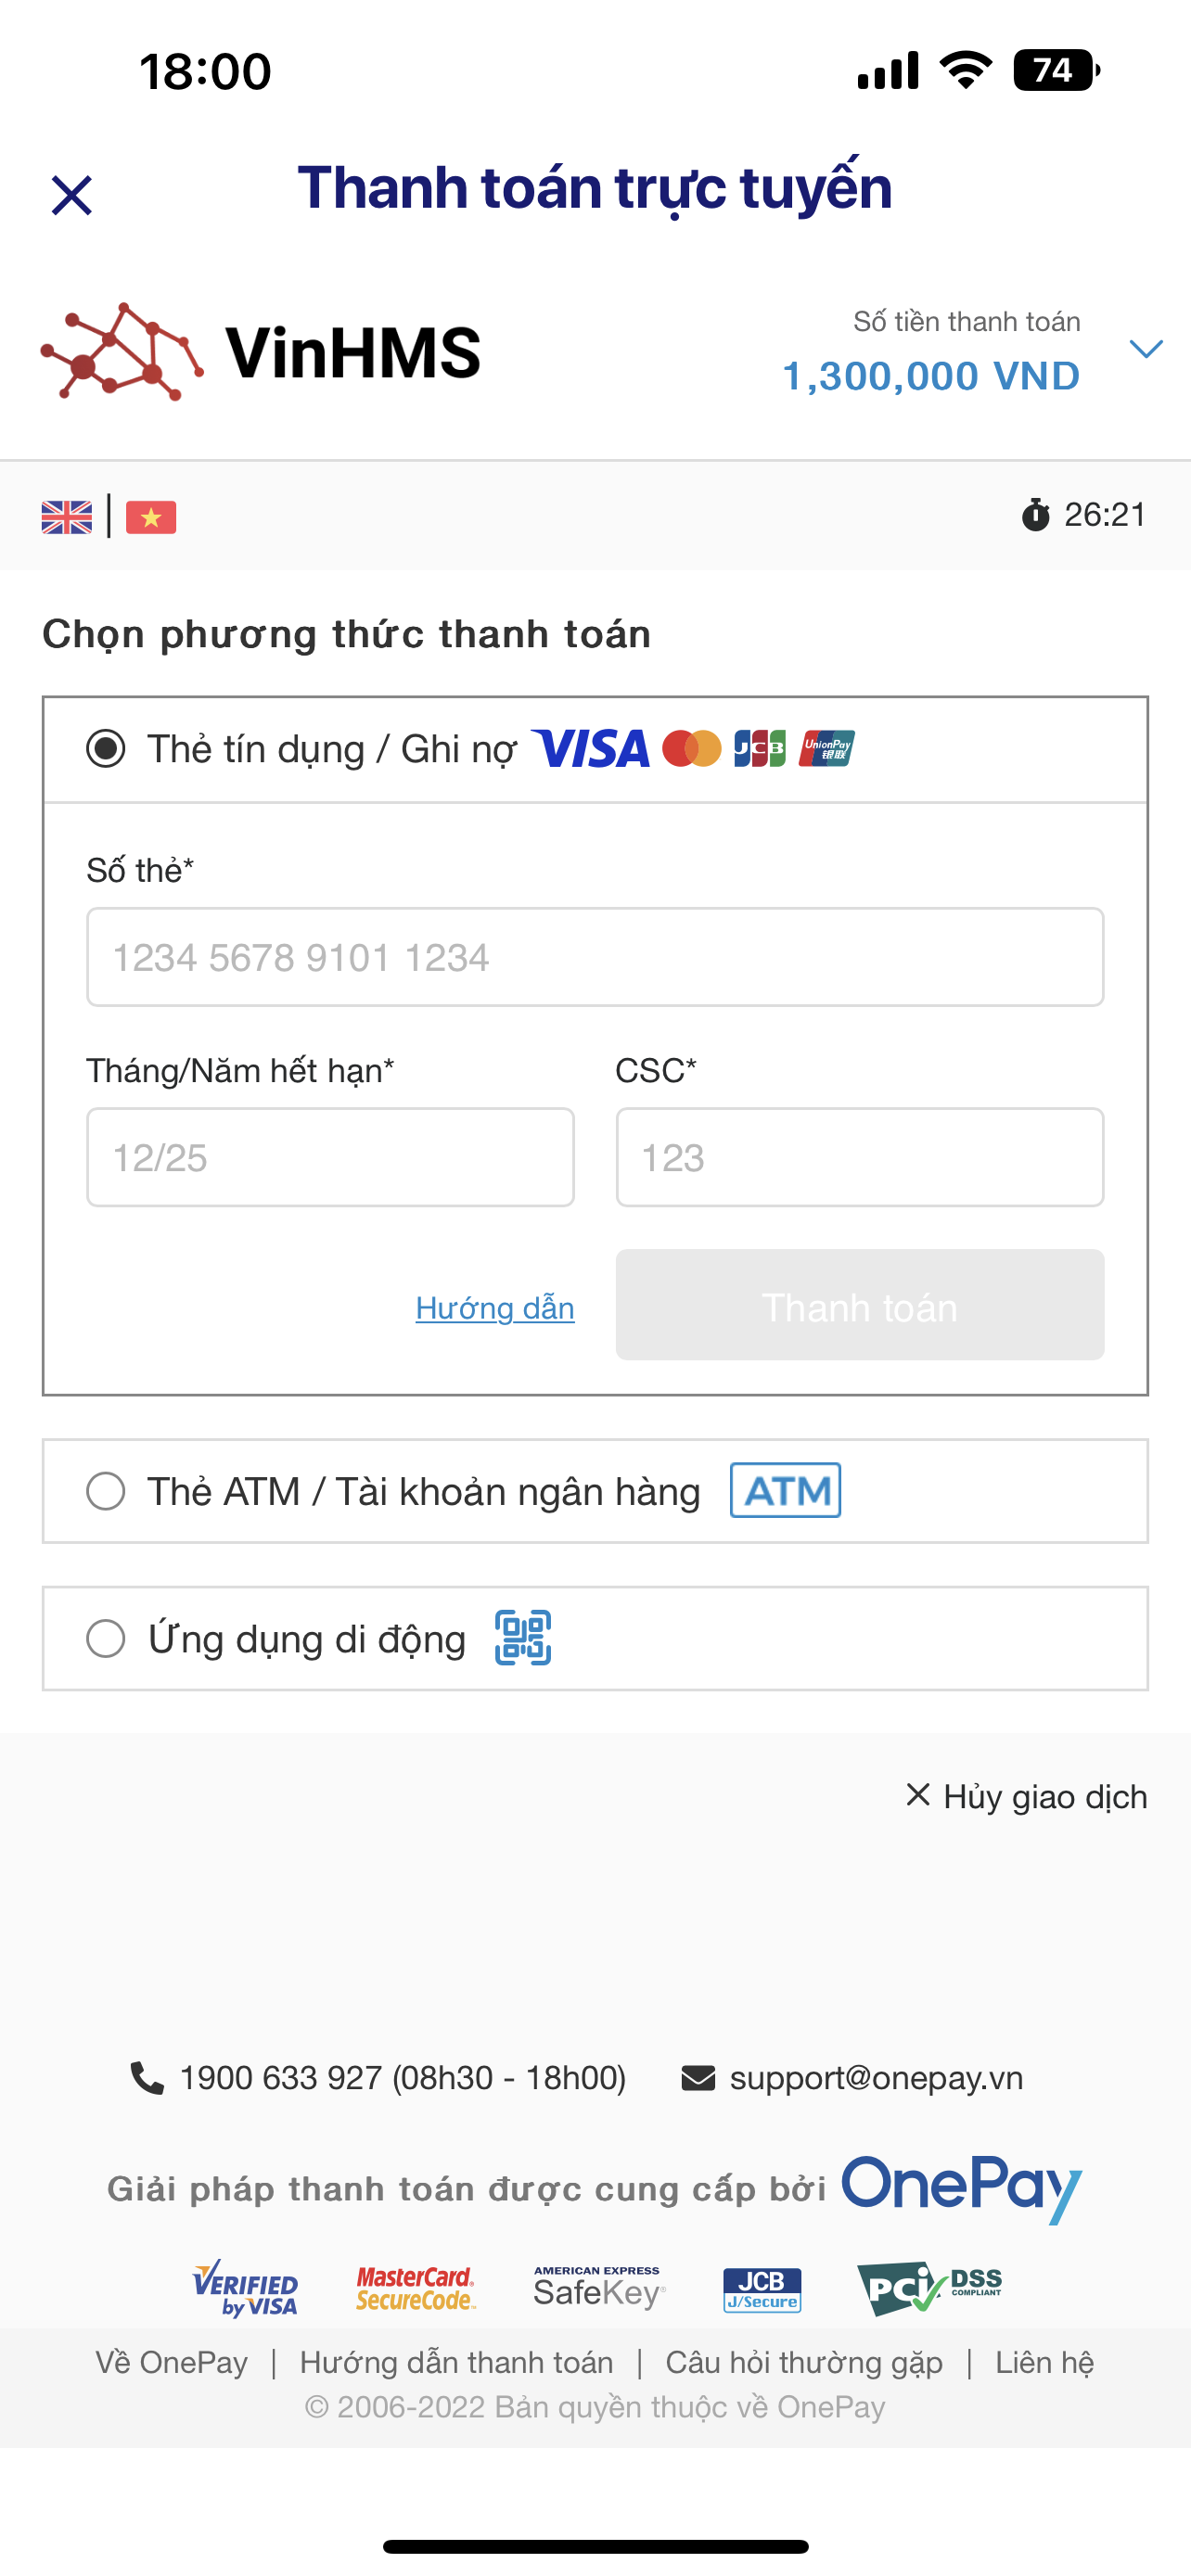Select the credit / debit card radio button
Screen dimensions: 1191x2576
(x=106, y=749)
